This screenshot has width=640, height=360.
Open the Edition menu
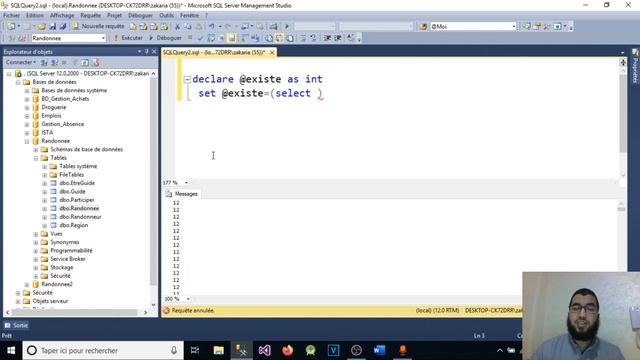pos(35,16)
